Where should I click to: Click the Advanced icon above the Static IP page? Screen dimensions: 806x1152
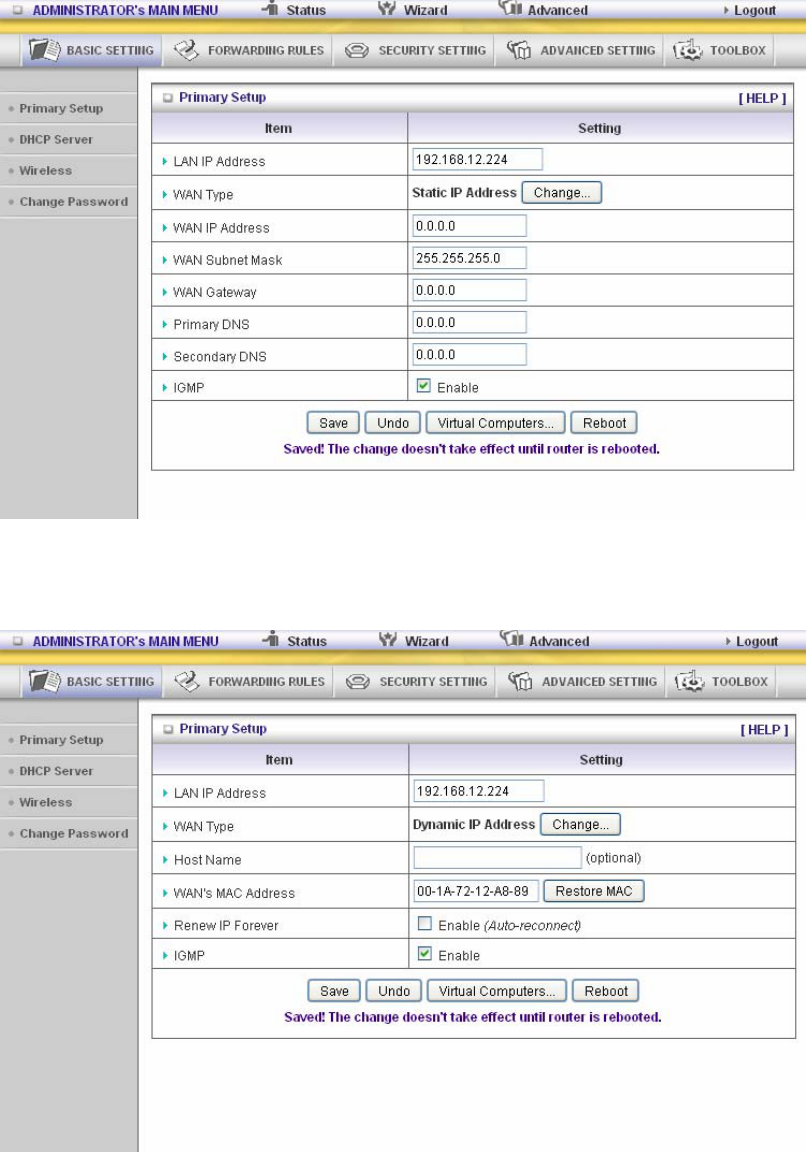[509, 8]
